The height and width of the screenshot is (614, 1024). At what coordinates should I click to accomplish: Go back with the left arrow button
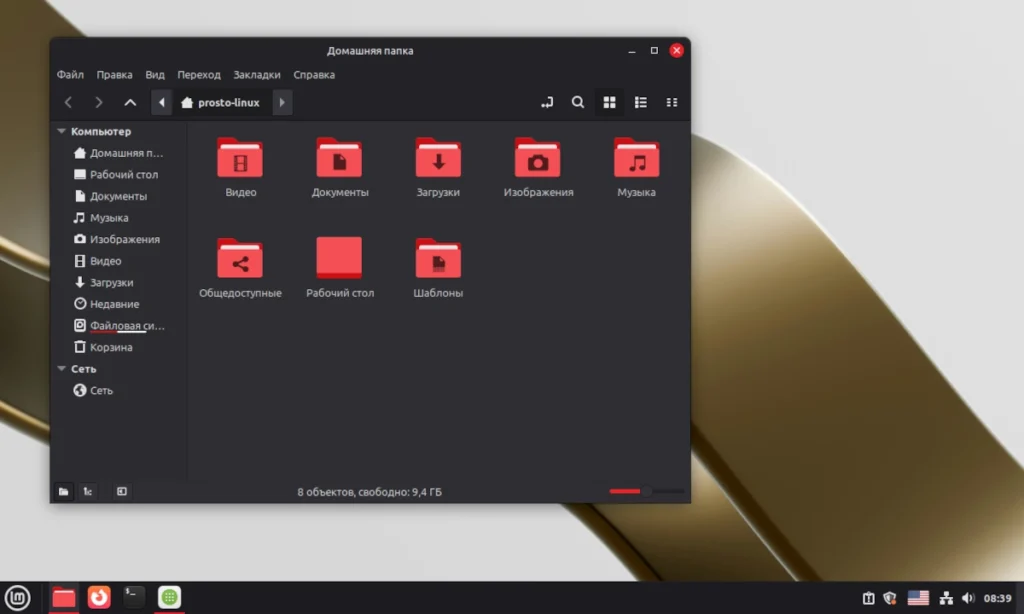pyautogui.click(x=68, y=103)
